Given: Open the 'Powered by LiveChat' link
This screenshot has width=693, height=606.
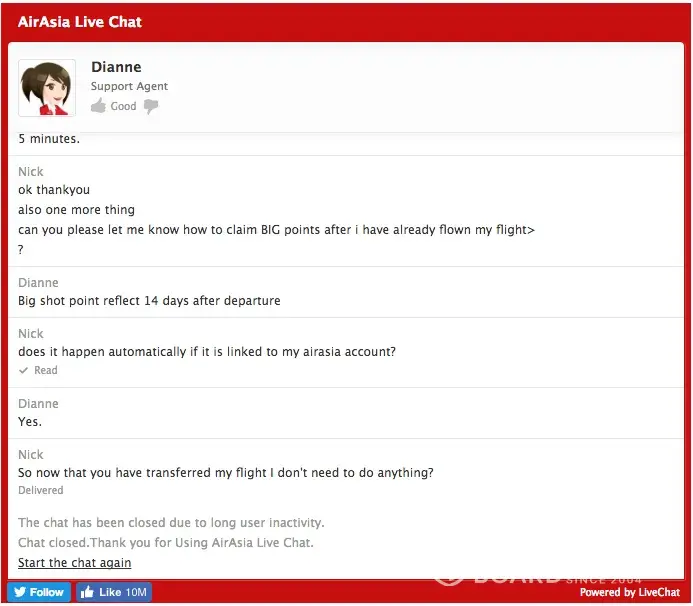Looking at the screenshot, I should (630, 592).
